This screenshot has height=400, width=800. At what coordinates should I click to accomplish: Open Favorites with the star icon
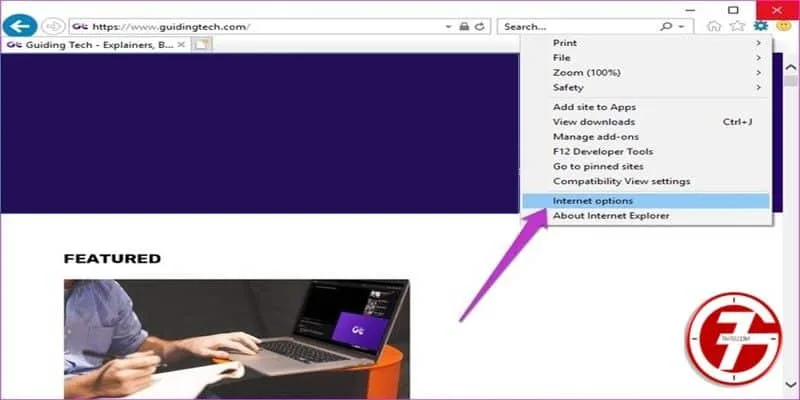pyautogui.click(x=737, y=26)
